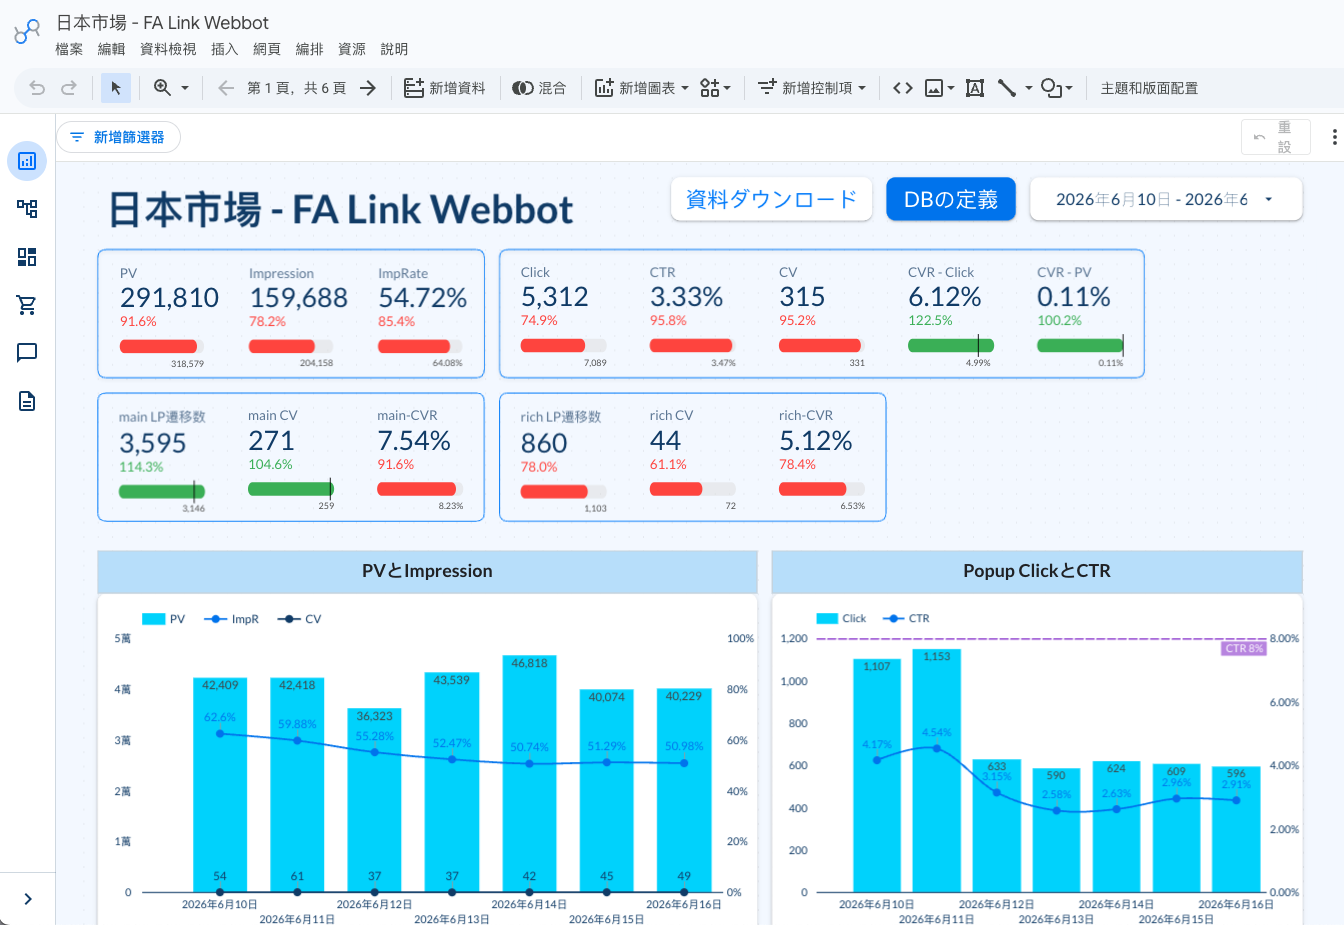Expand the left sidebar chevron
1344x925 pixels.
click(28, 899)
